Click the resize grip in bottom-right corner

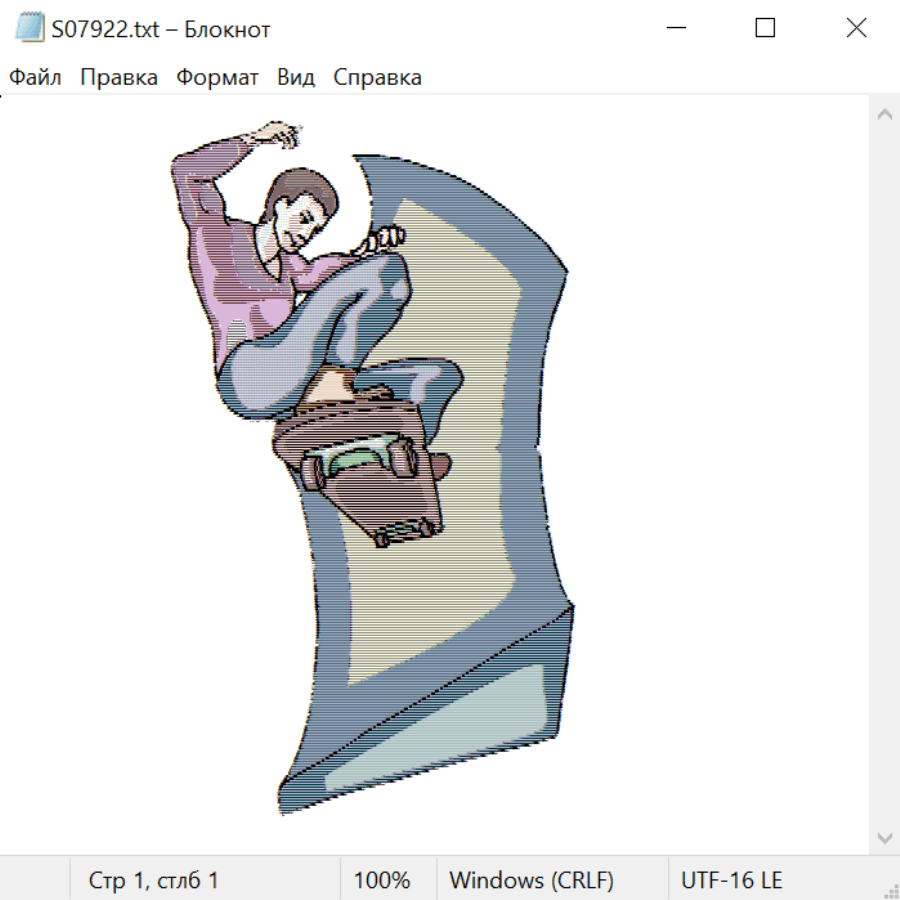point(890,890)
